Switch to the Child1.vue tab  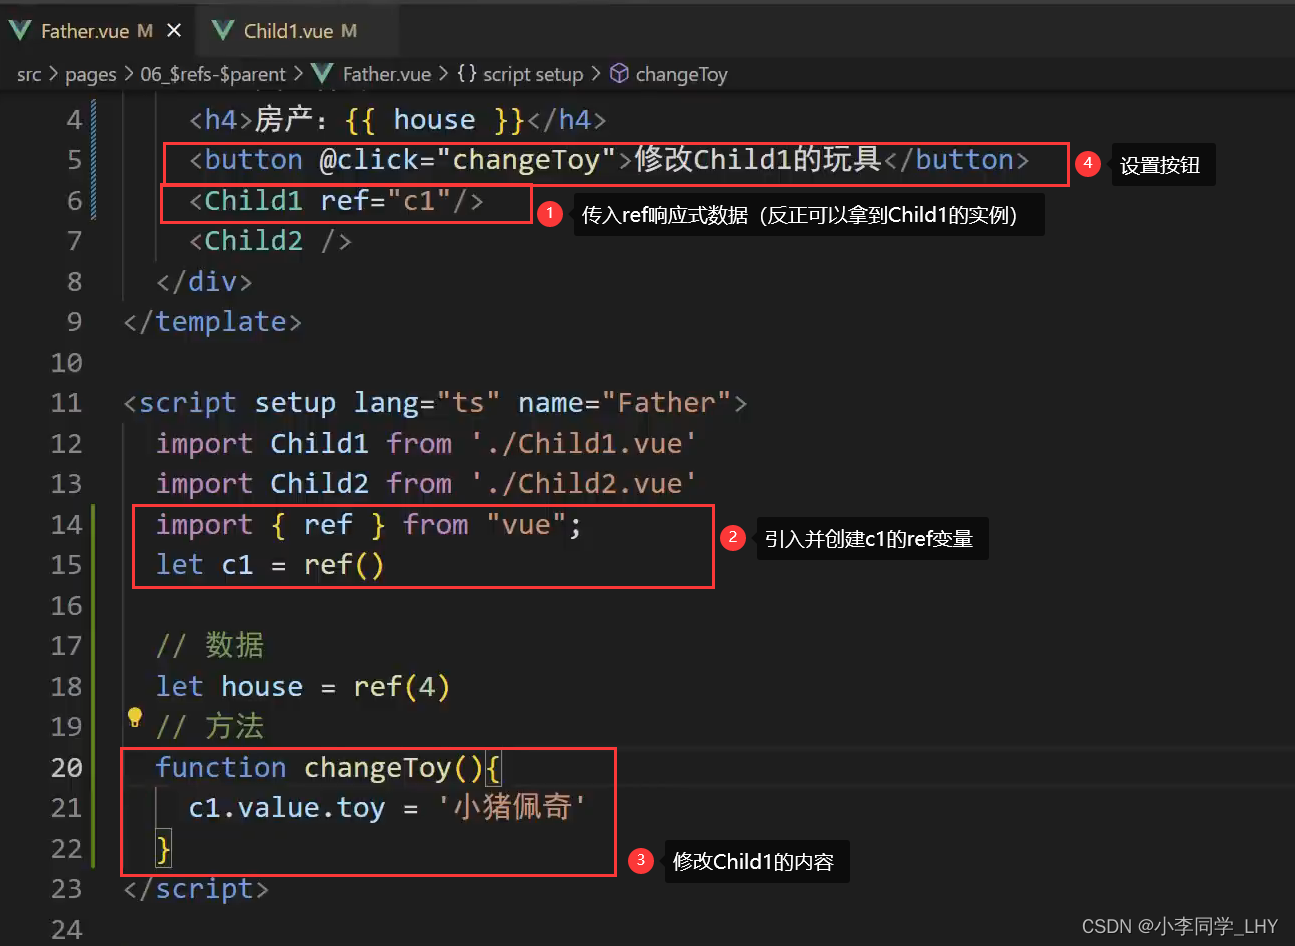[x=287, y=31]
